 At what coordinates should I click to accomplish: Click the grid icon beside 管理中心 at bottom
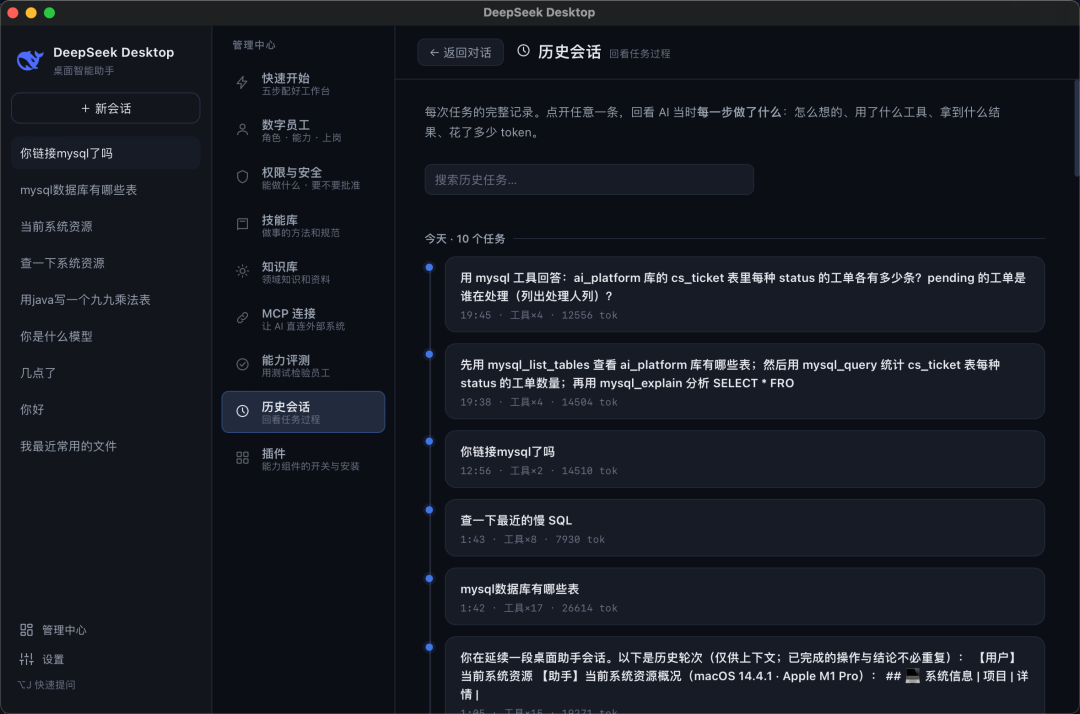tap(26, 630)
